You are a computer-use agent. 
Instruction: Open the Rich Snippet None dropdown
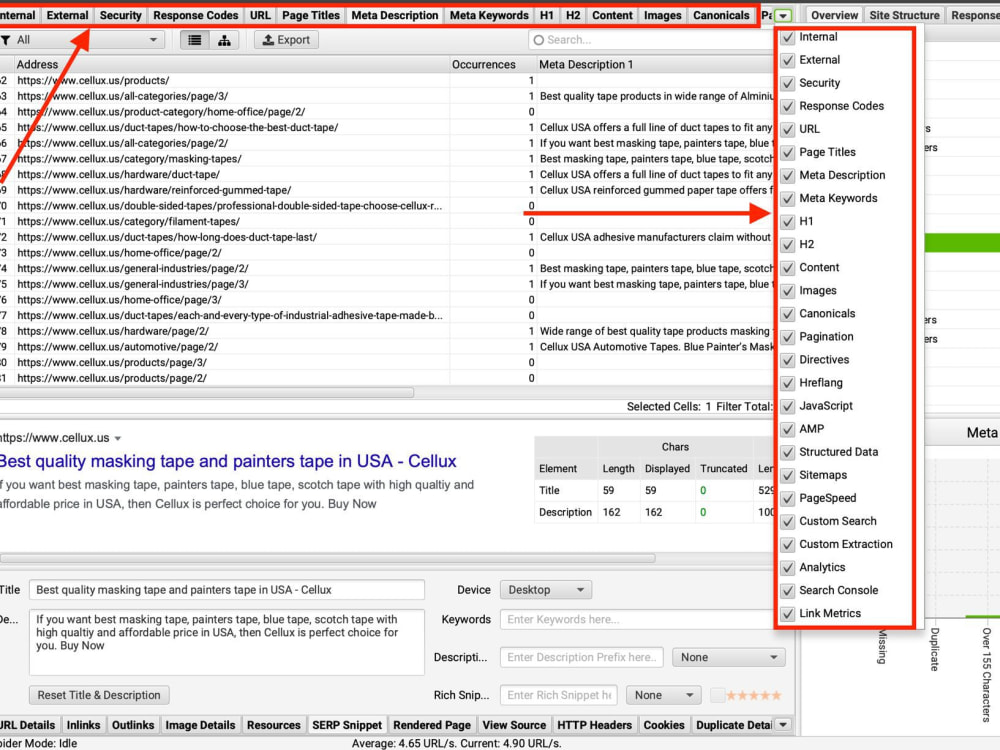coord(664,695)
